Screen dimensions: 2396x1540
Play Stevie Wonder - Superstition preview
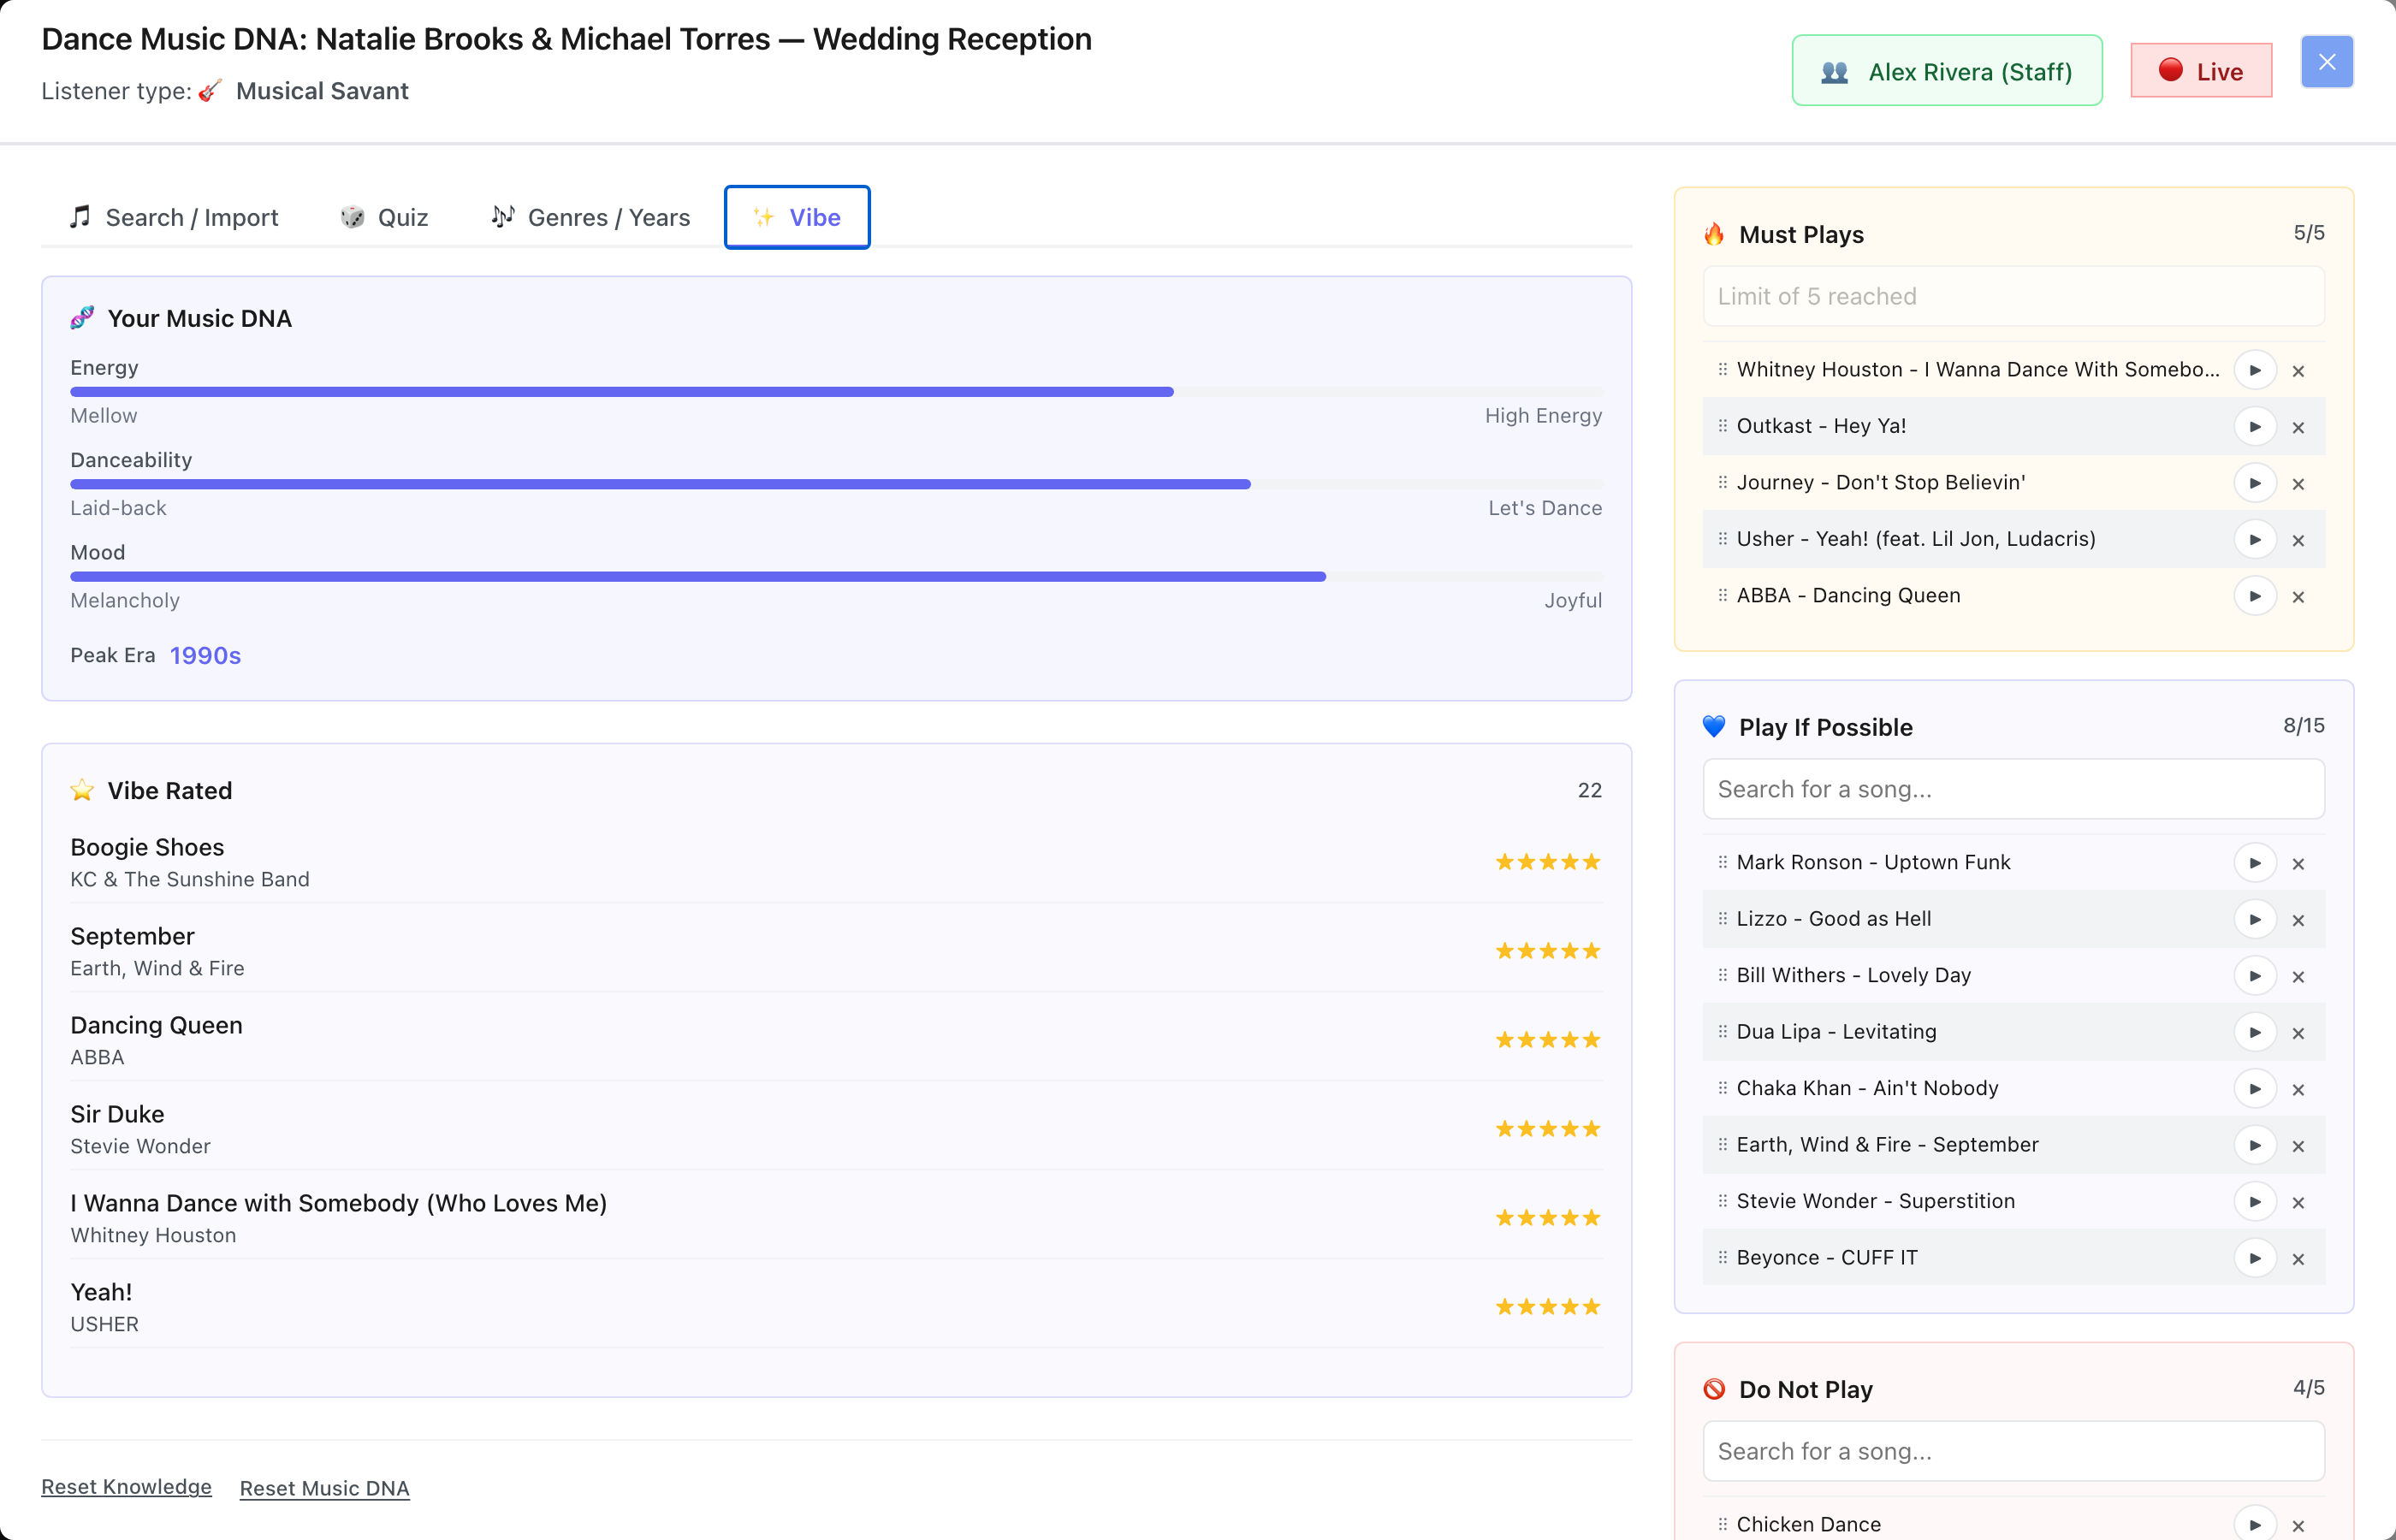pyautogui.click(x=2255, y=1202)
